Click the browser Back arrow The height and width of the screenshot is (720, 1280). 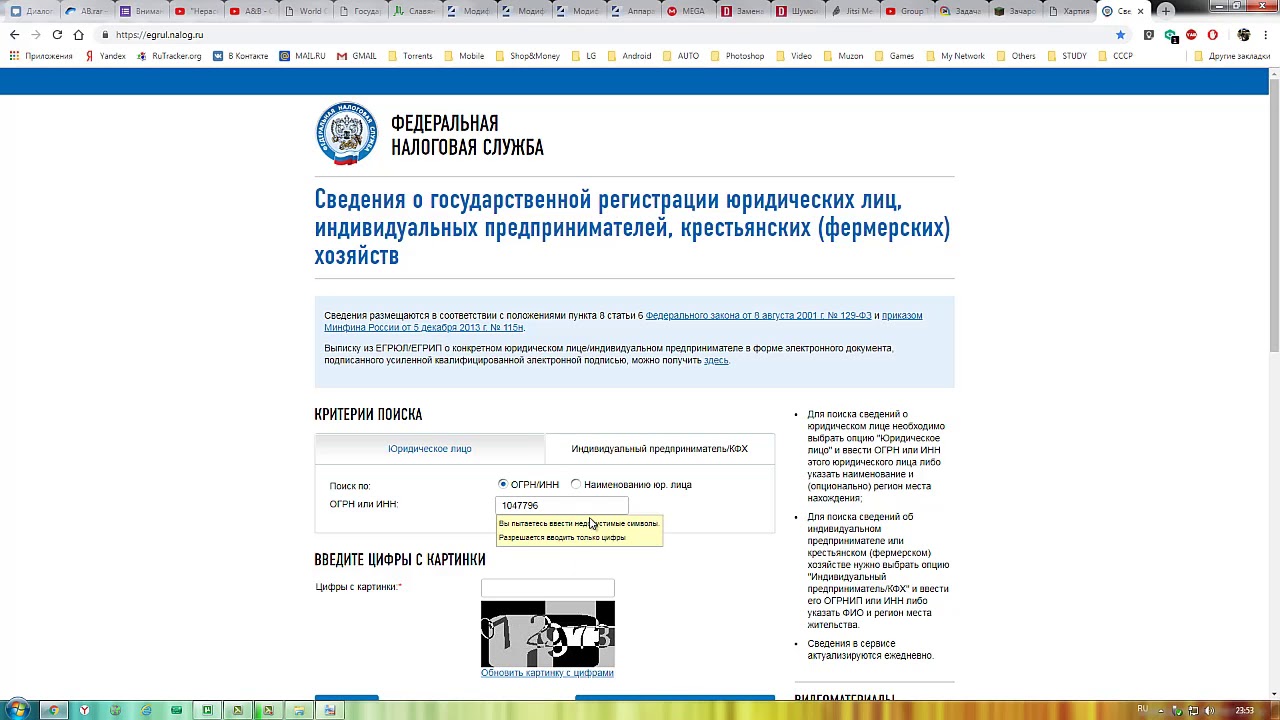coord(14,35)
